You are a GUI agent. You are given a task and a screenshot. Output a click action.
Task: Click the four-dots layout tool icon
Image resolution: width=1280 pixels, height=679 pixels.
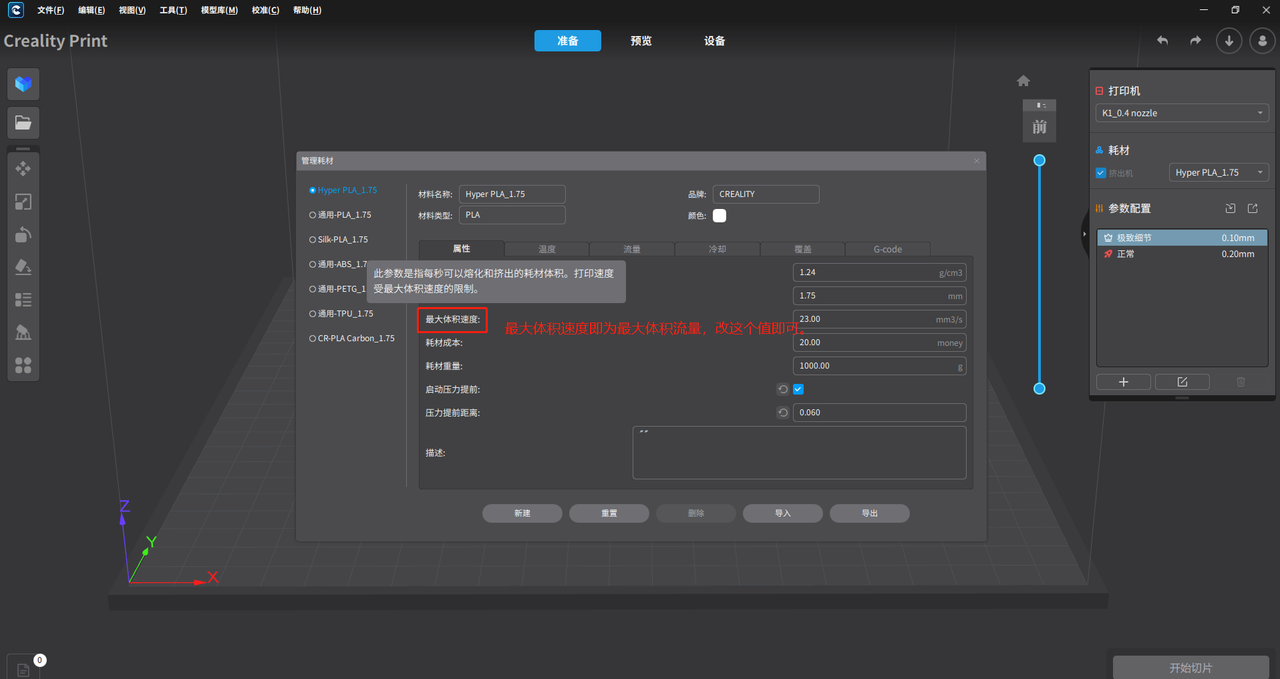[23, 366]
